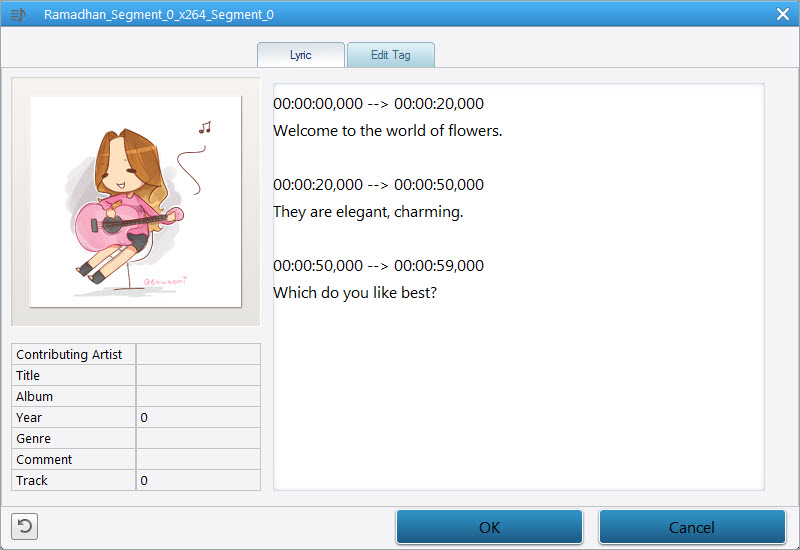This screenshot has height=550, width=800.
Task: Click the Contributing Artist value field
Action: point(197,354)
